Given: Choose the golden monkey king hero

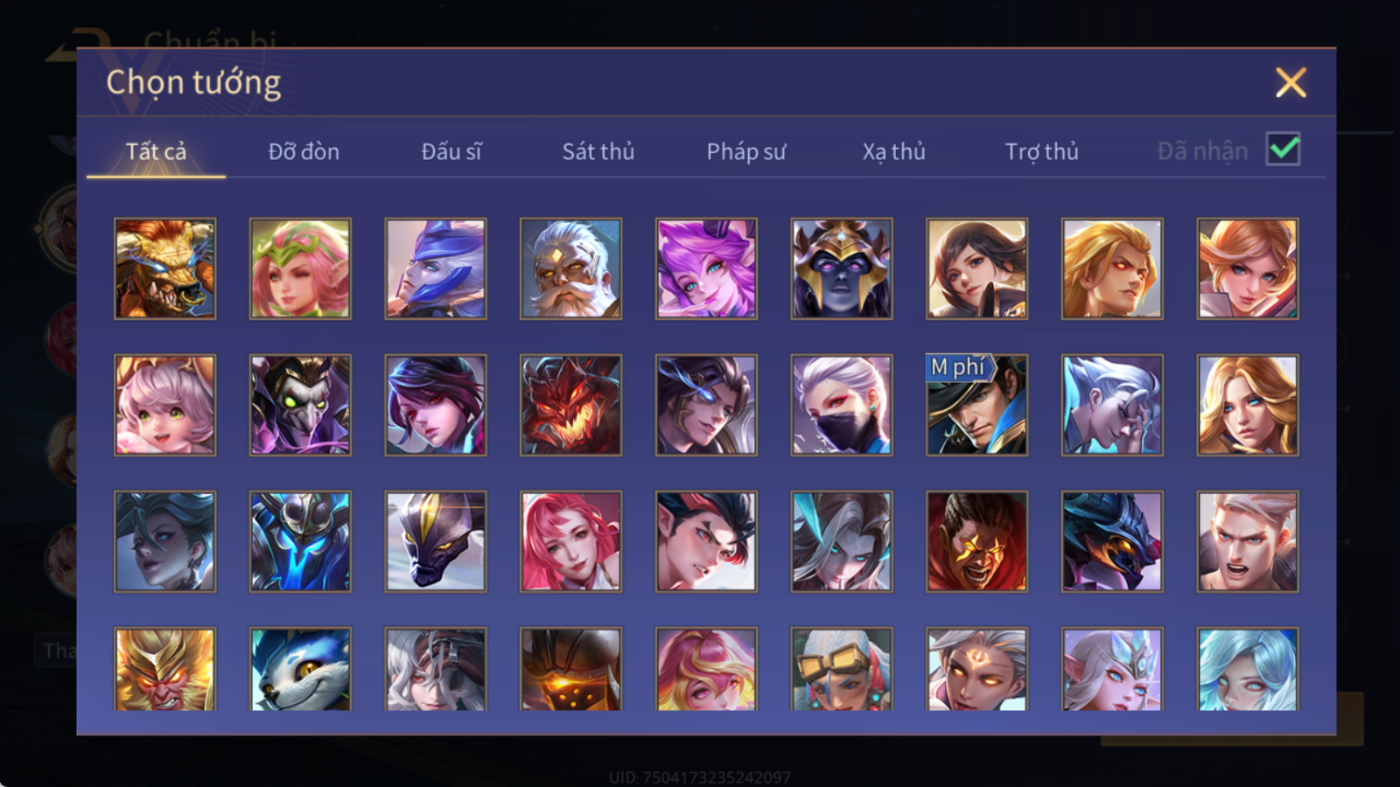Looking at the screenshot, I should click(165, 668).
